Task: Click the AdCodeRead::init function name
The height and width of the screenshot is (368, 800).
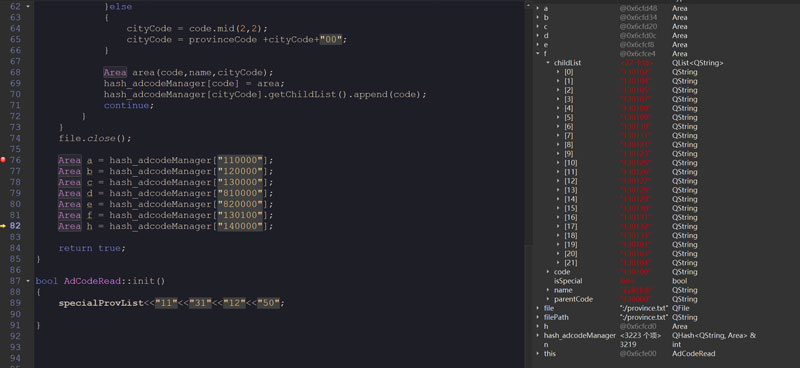Action: coord(115,281)
